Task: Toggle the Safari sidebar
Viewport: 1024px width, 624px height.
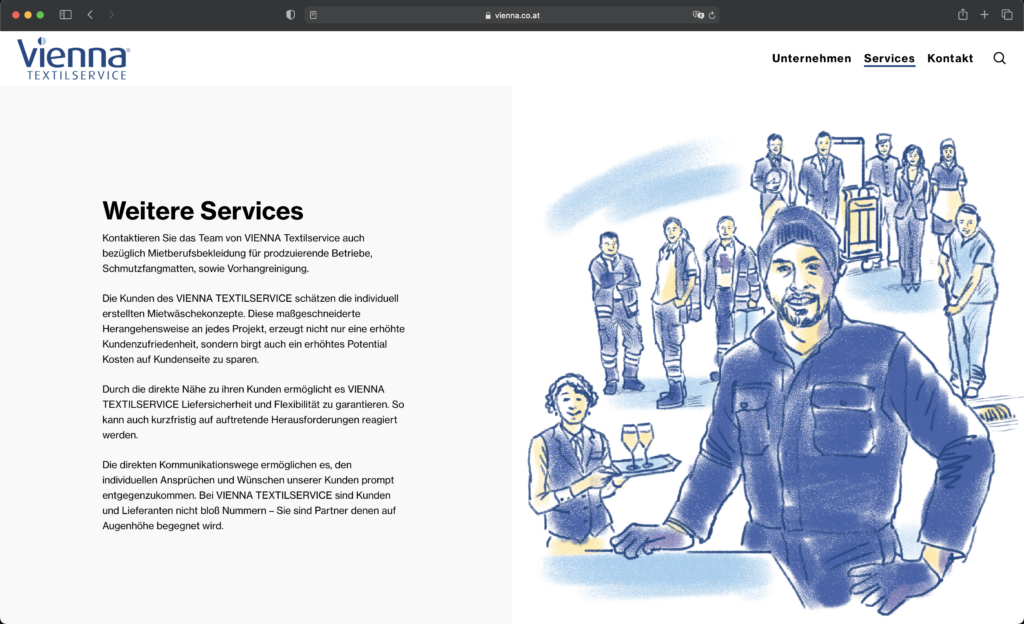Action: pyautogui.click(x=66, y=15)
